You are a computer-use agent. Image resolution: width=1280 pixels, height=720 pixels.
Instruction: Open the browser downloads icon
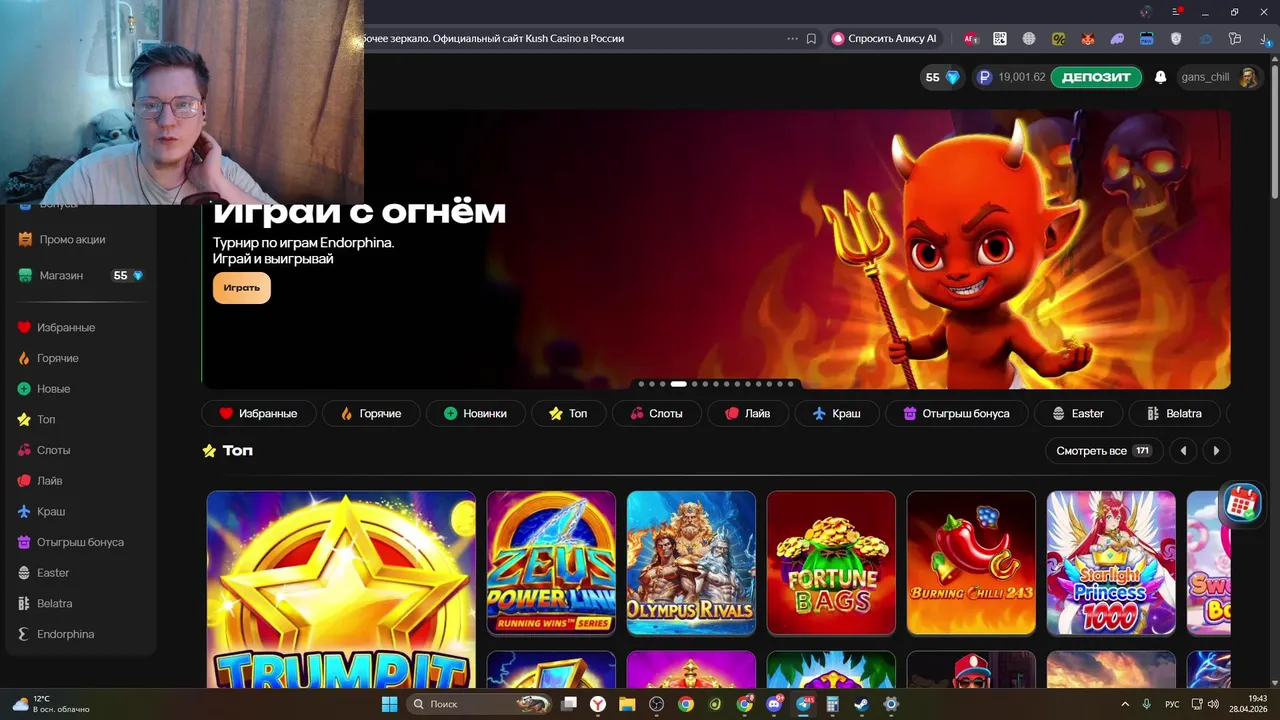pos(1264,39)
